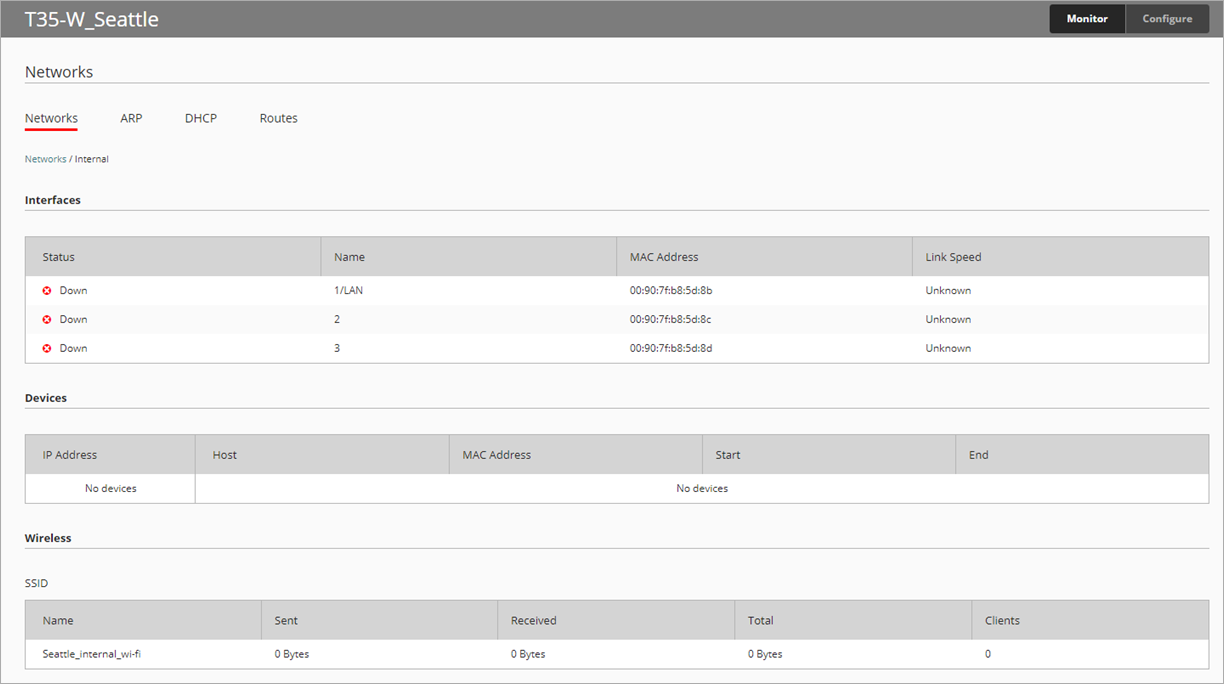Click the Sent column header in SSID table

[x=286, y=621]
